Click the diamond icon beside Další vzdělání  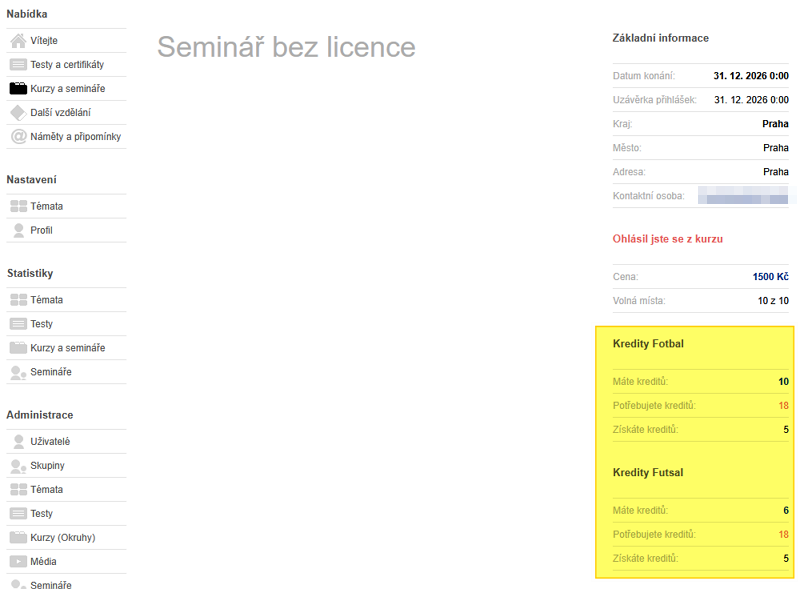[18, 113]
